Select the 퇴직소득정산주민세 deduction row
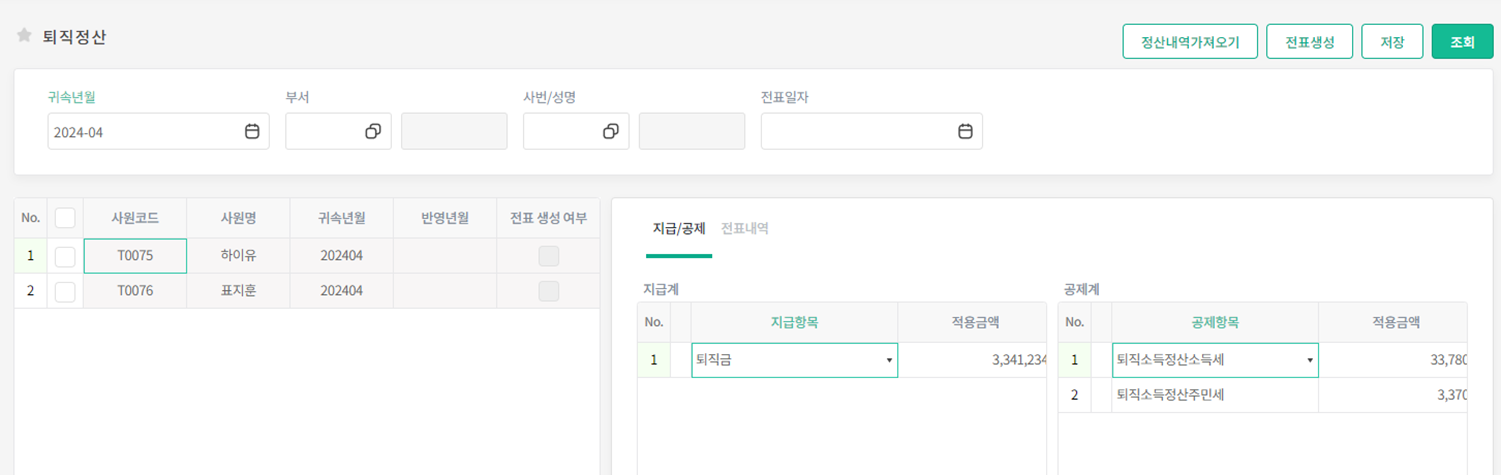The image size is (1501, 475). click(x=1213, y=396)
